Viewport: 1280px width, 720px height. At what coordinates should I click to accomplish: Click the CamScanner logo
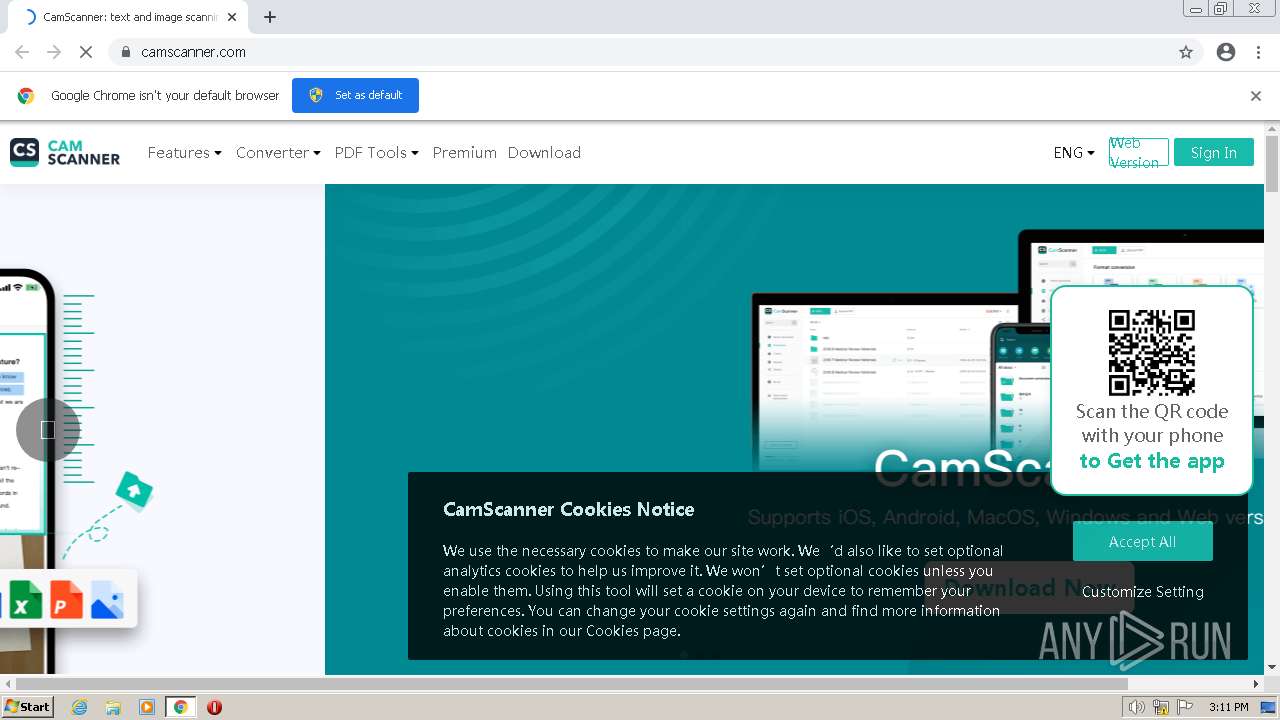click(x=65, y=152)
